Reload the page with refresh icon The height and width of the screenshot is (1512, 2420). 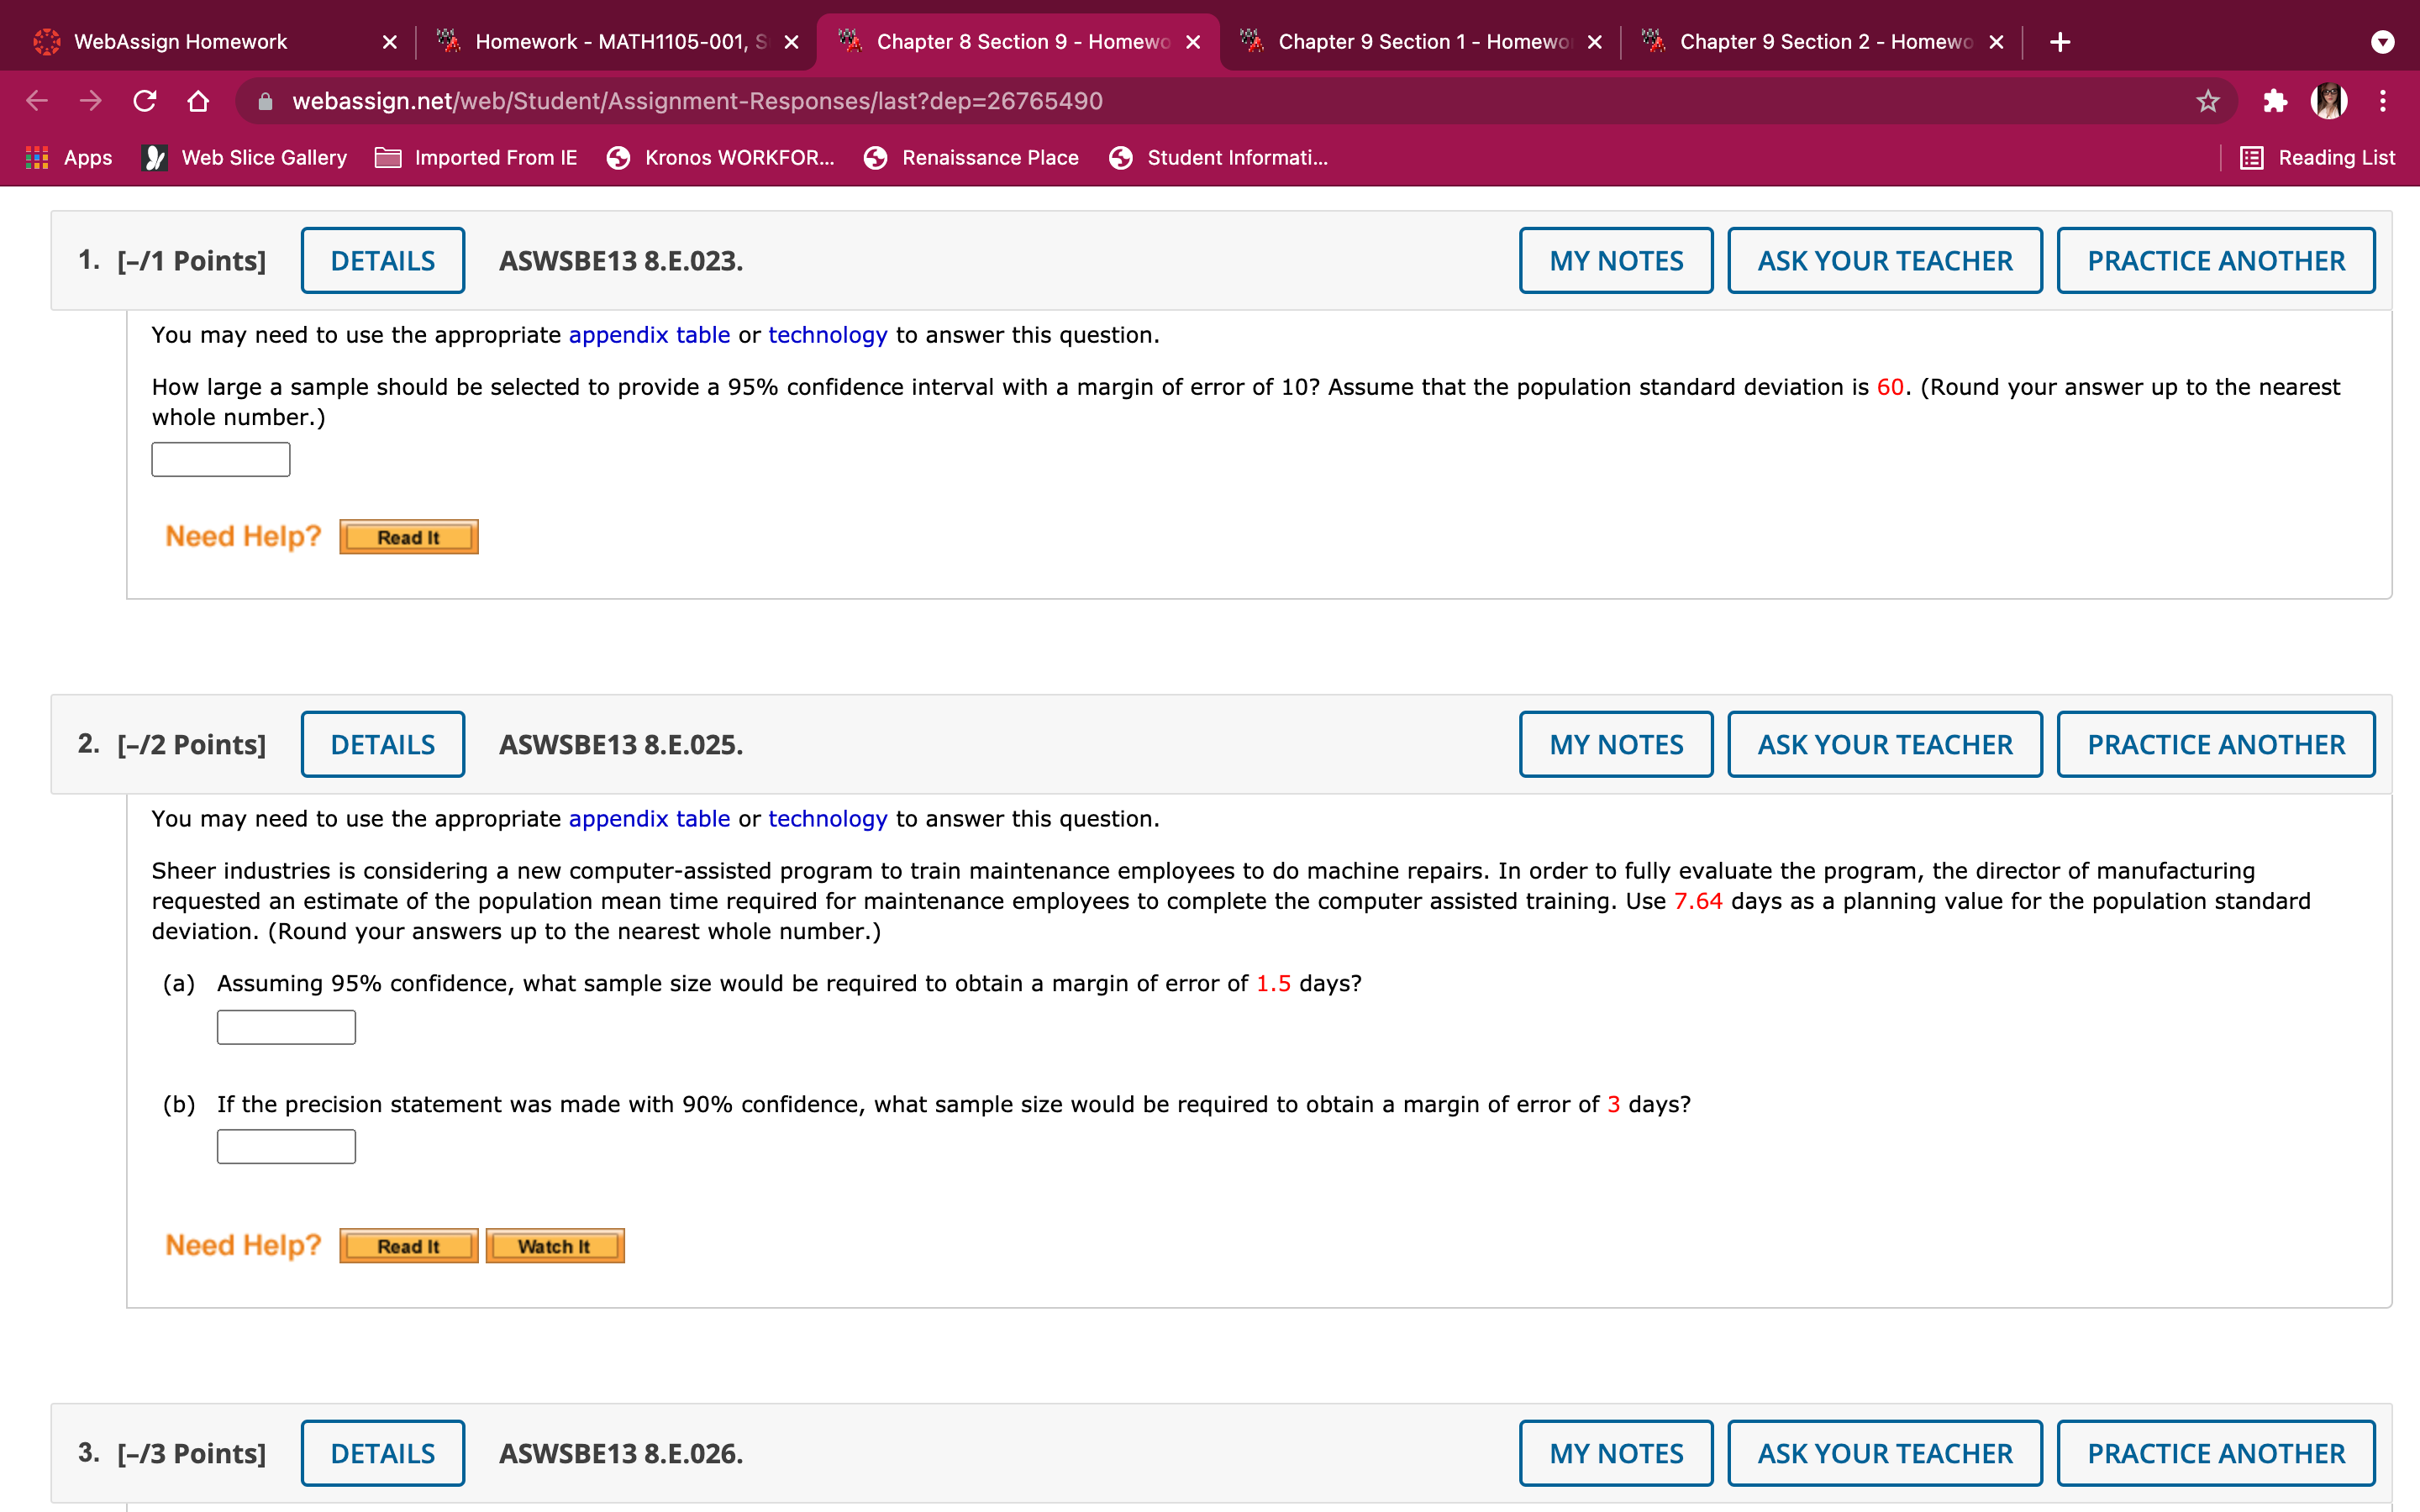point(145,101)
